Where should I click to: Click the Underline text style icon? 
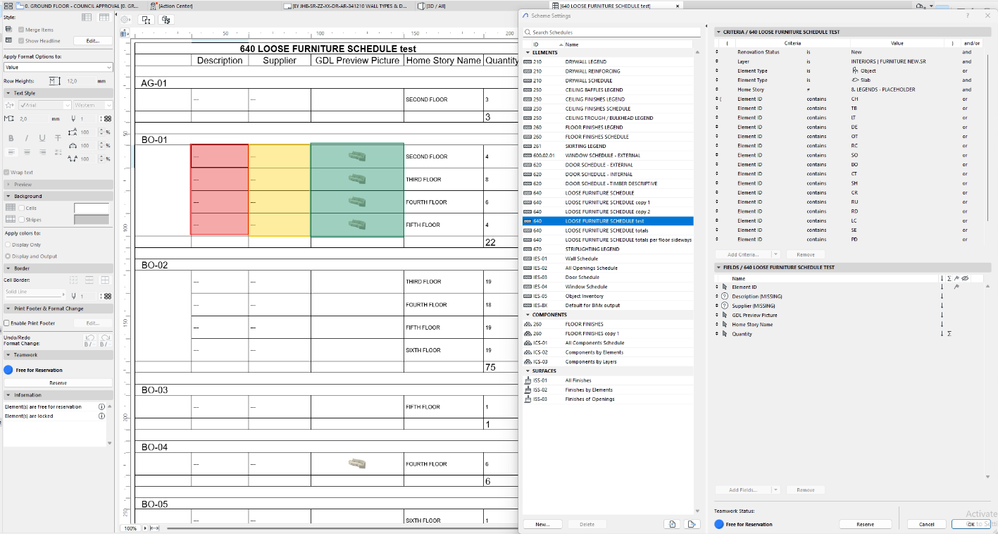coord(42,138)
